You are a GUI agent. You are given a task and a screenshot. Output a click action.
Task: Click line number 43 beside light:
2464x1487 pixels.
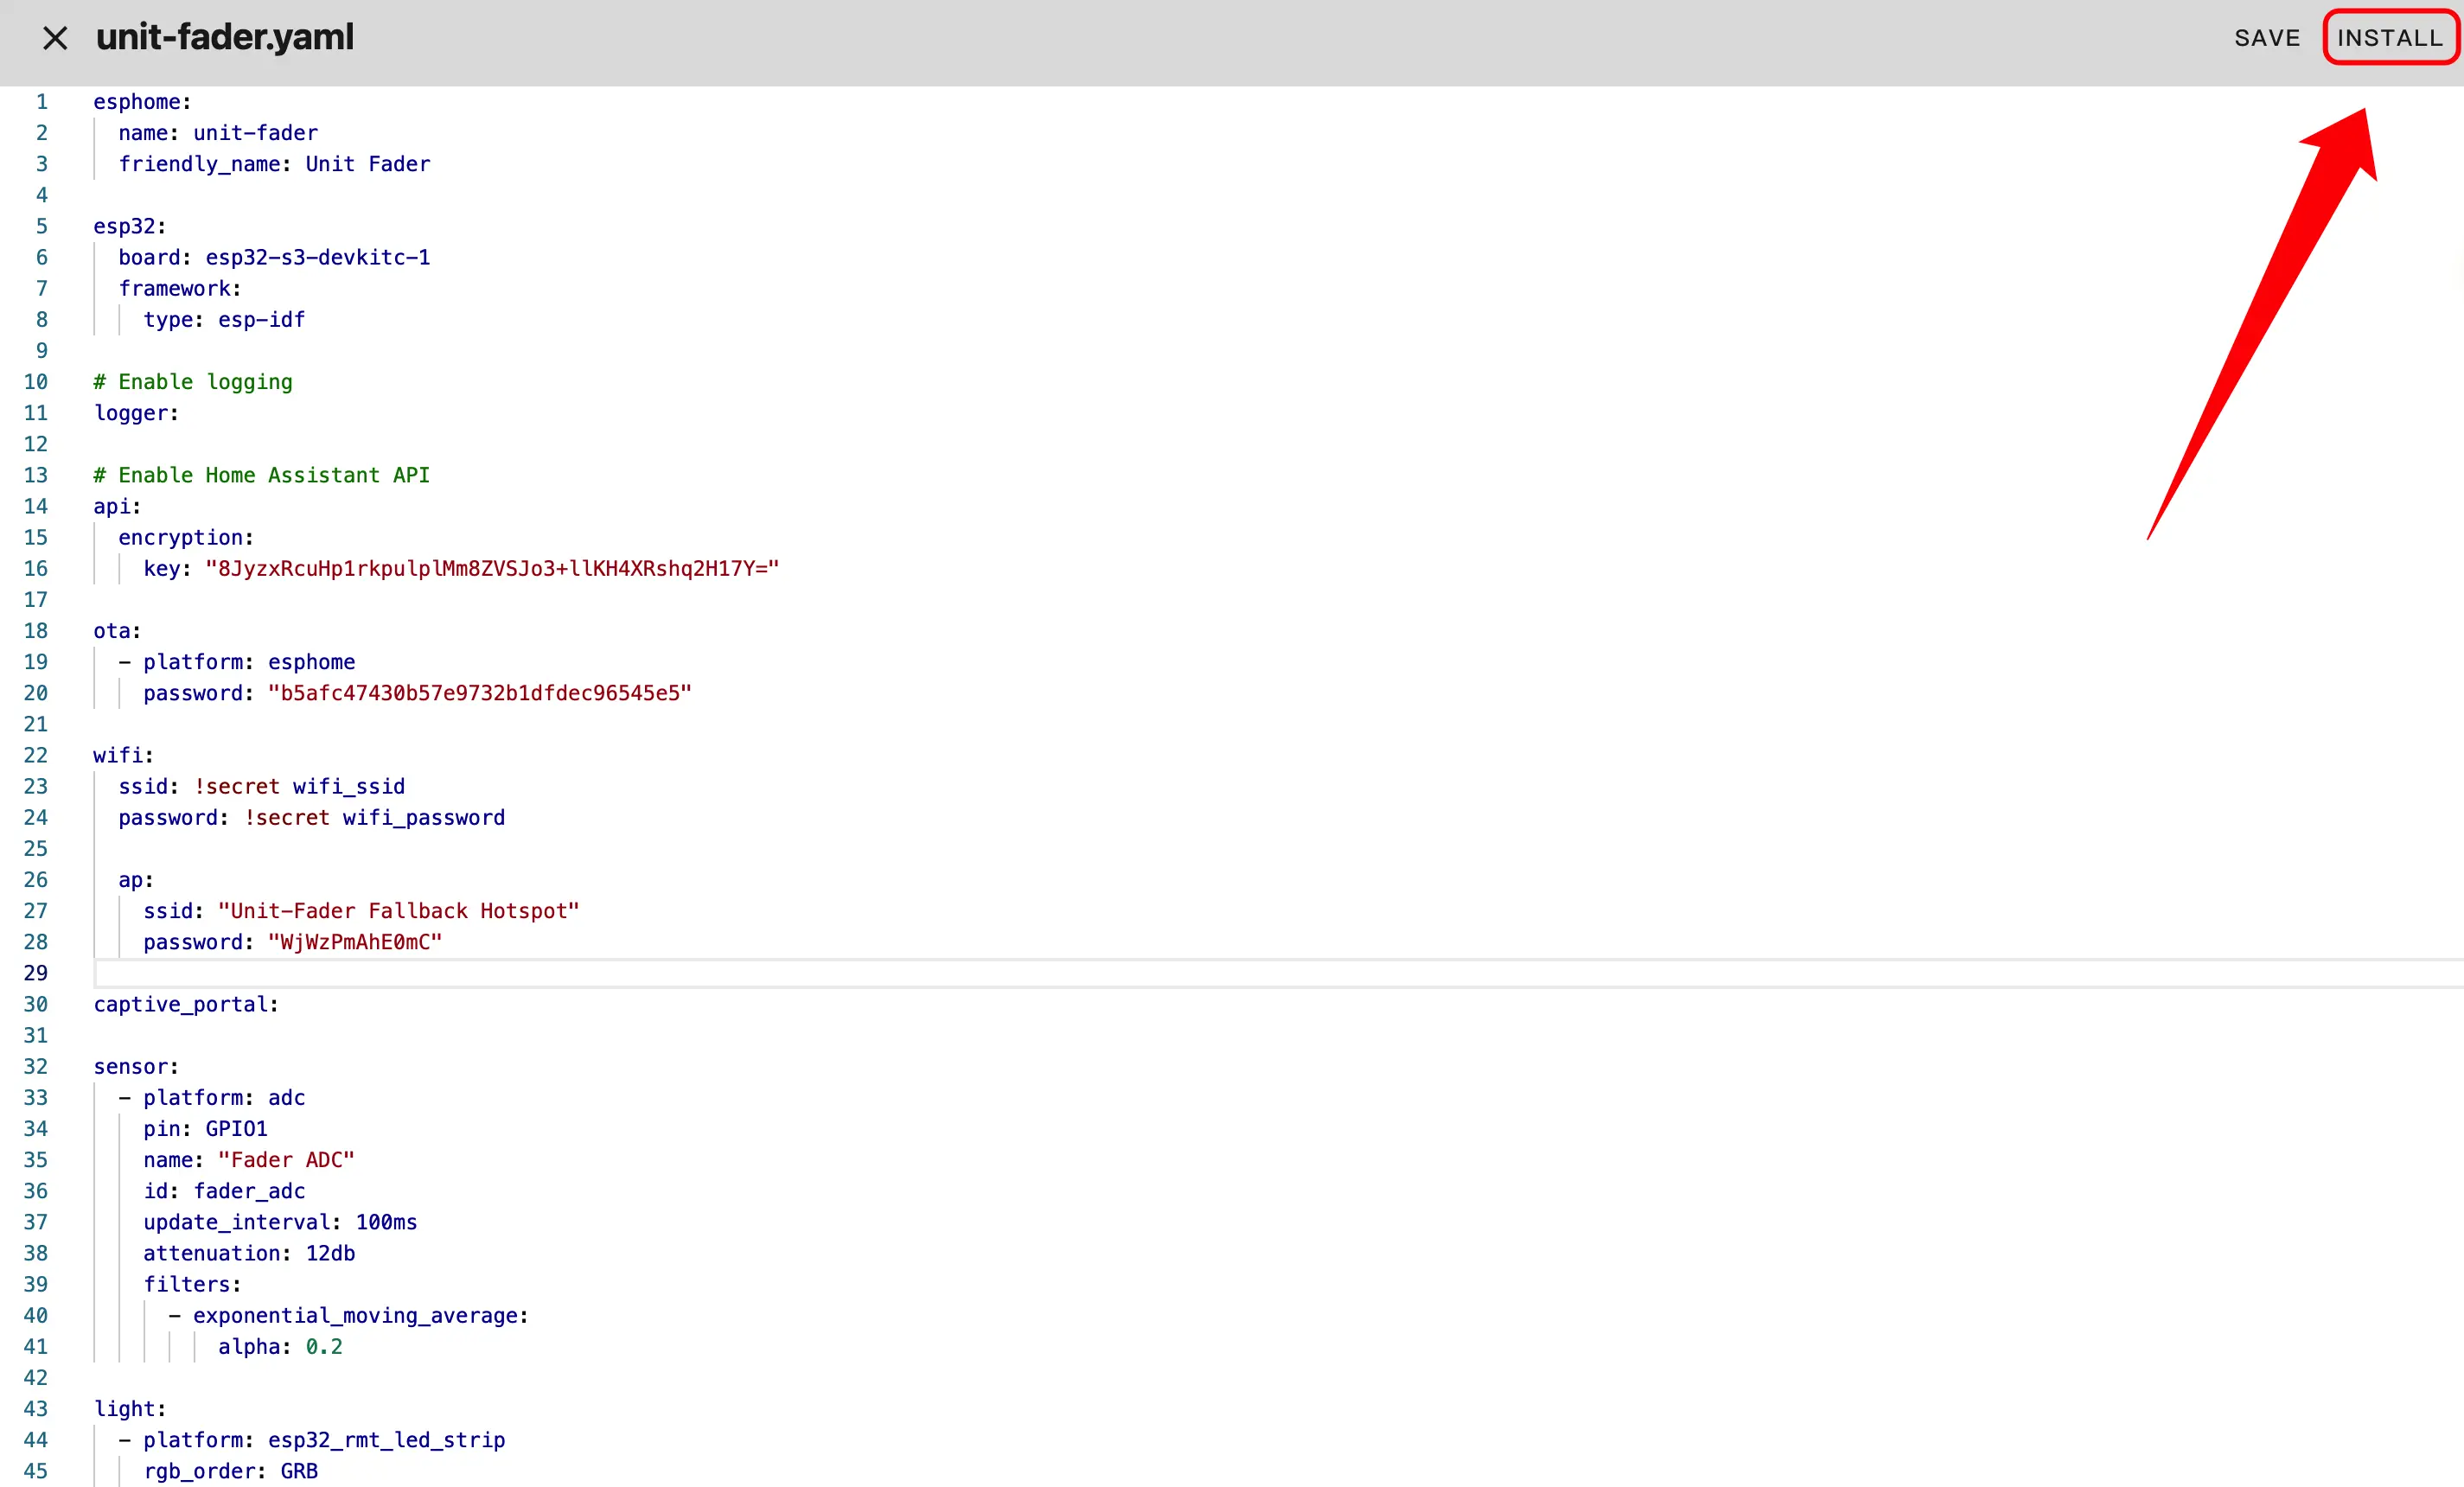(36, 1409)
